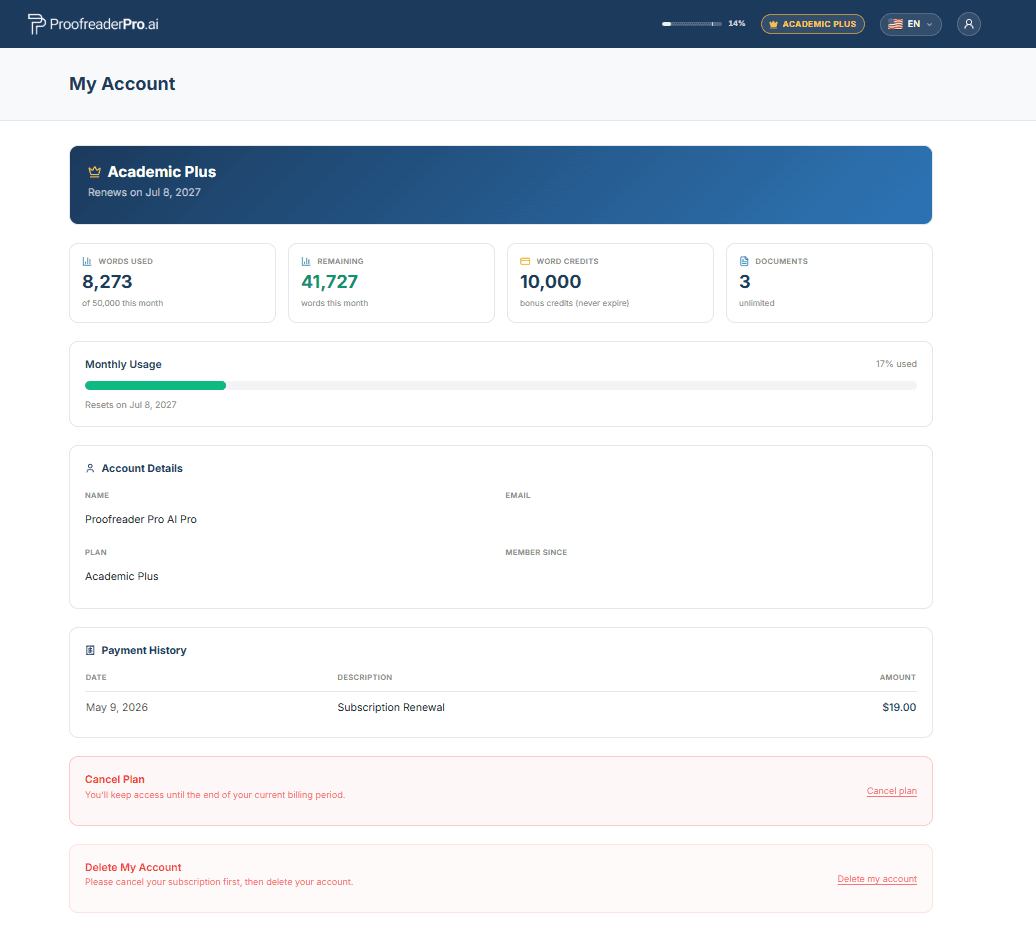The image size is (1036, 931).
Task: Click the Subscription Renewal description
Action: point(391,707)
